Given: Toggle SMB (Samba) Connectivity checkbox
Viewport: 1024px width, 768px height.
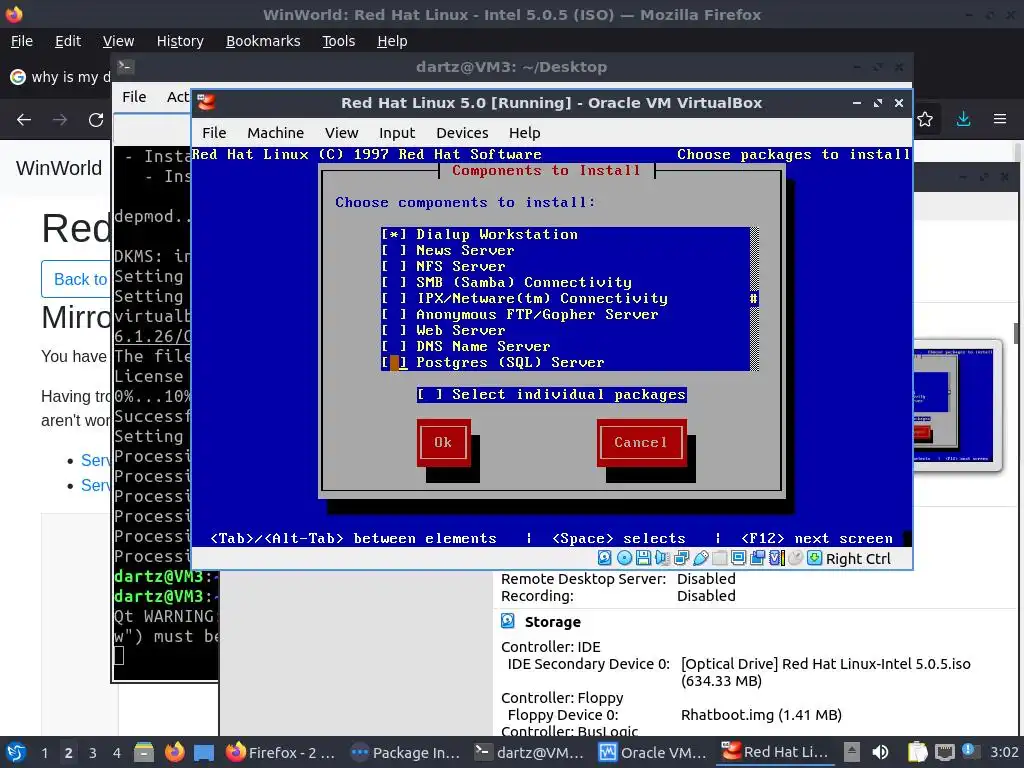Looking at the screenshot, I should tap(394, 282).
